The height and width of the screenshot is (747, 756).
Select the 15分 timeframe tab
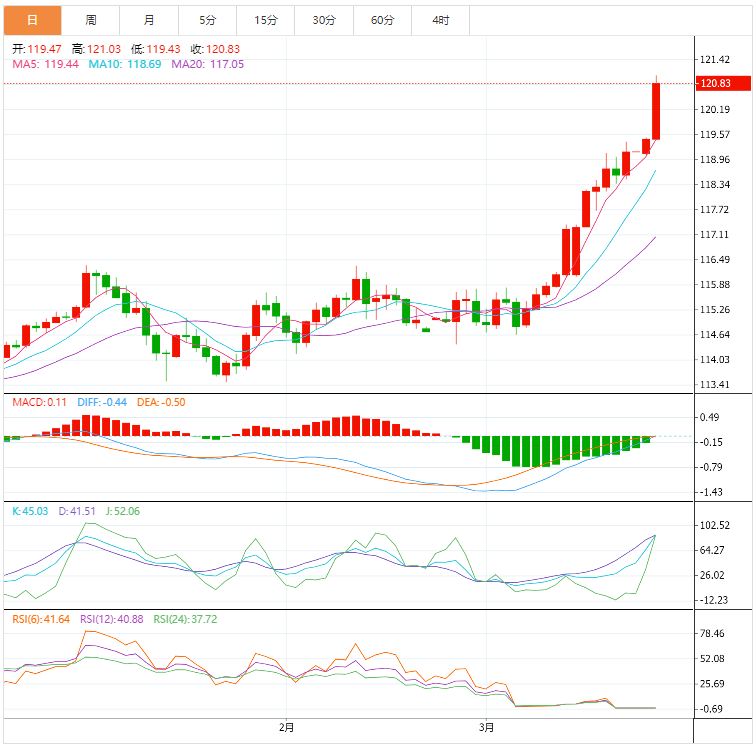(x=266, y=20)
